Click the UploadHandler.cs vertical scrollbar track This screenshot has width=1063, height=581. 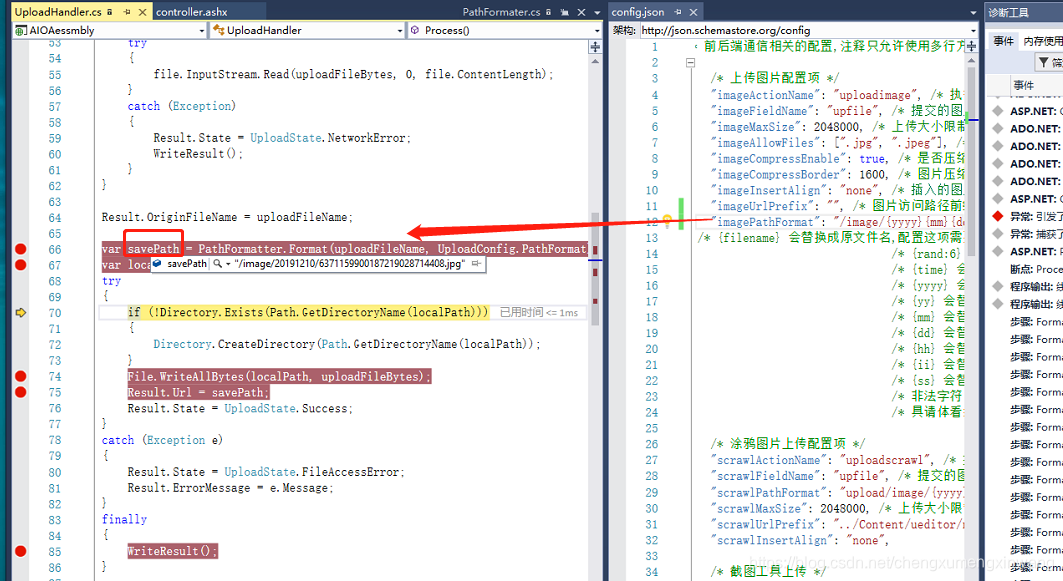pos(595,441)
